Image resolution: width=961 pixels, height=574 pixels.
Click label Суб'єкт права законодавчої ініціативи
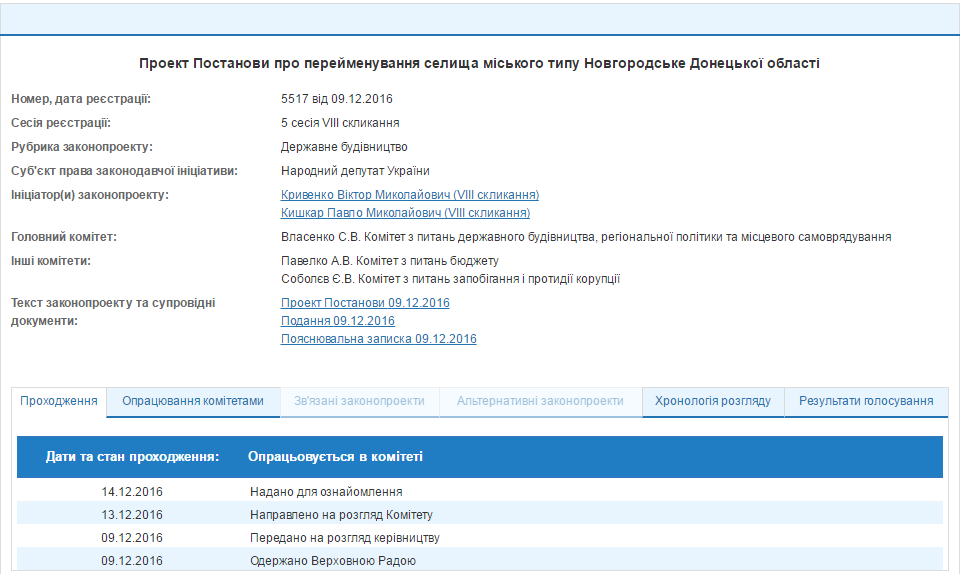(124, 171)
